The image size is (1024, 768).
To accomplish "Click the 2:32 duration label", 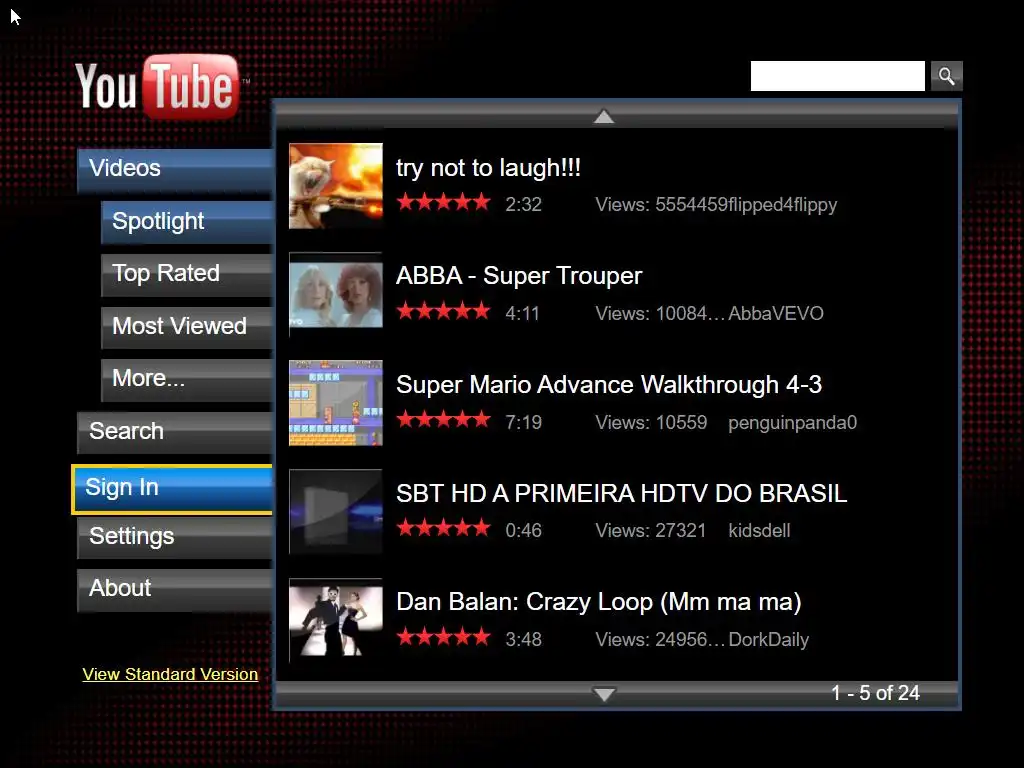I will pyautogui.click(x=523, y=204).
